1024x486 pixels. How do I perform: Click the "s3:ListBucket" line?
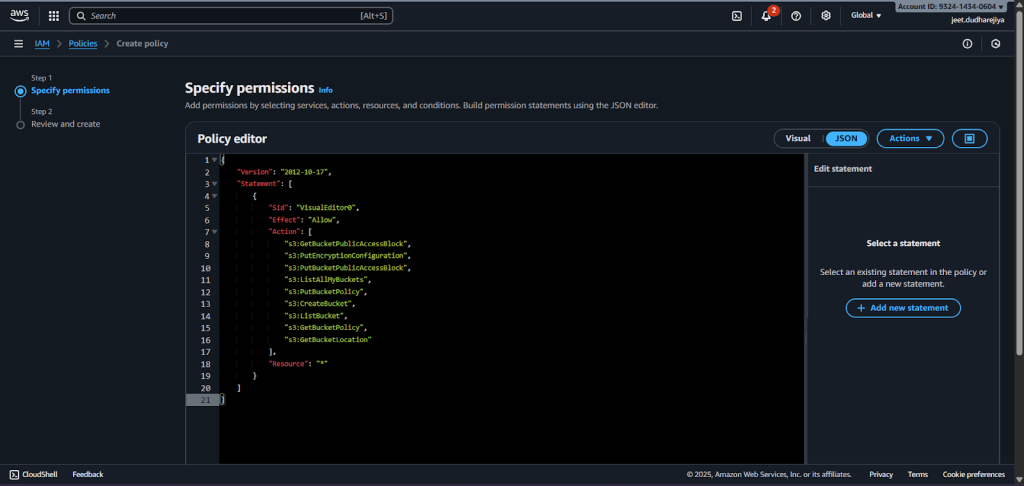pos(315,316)
